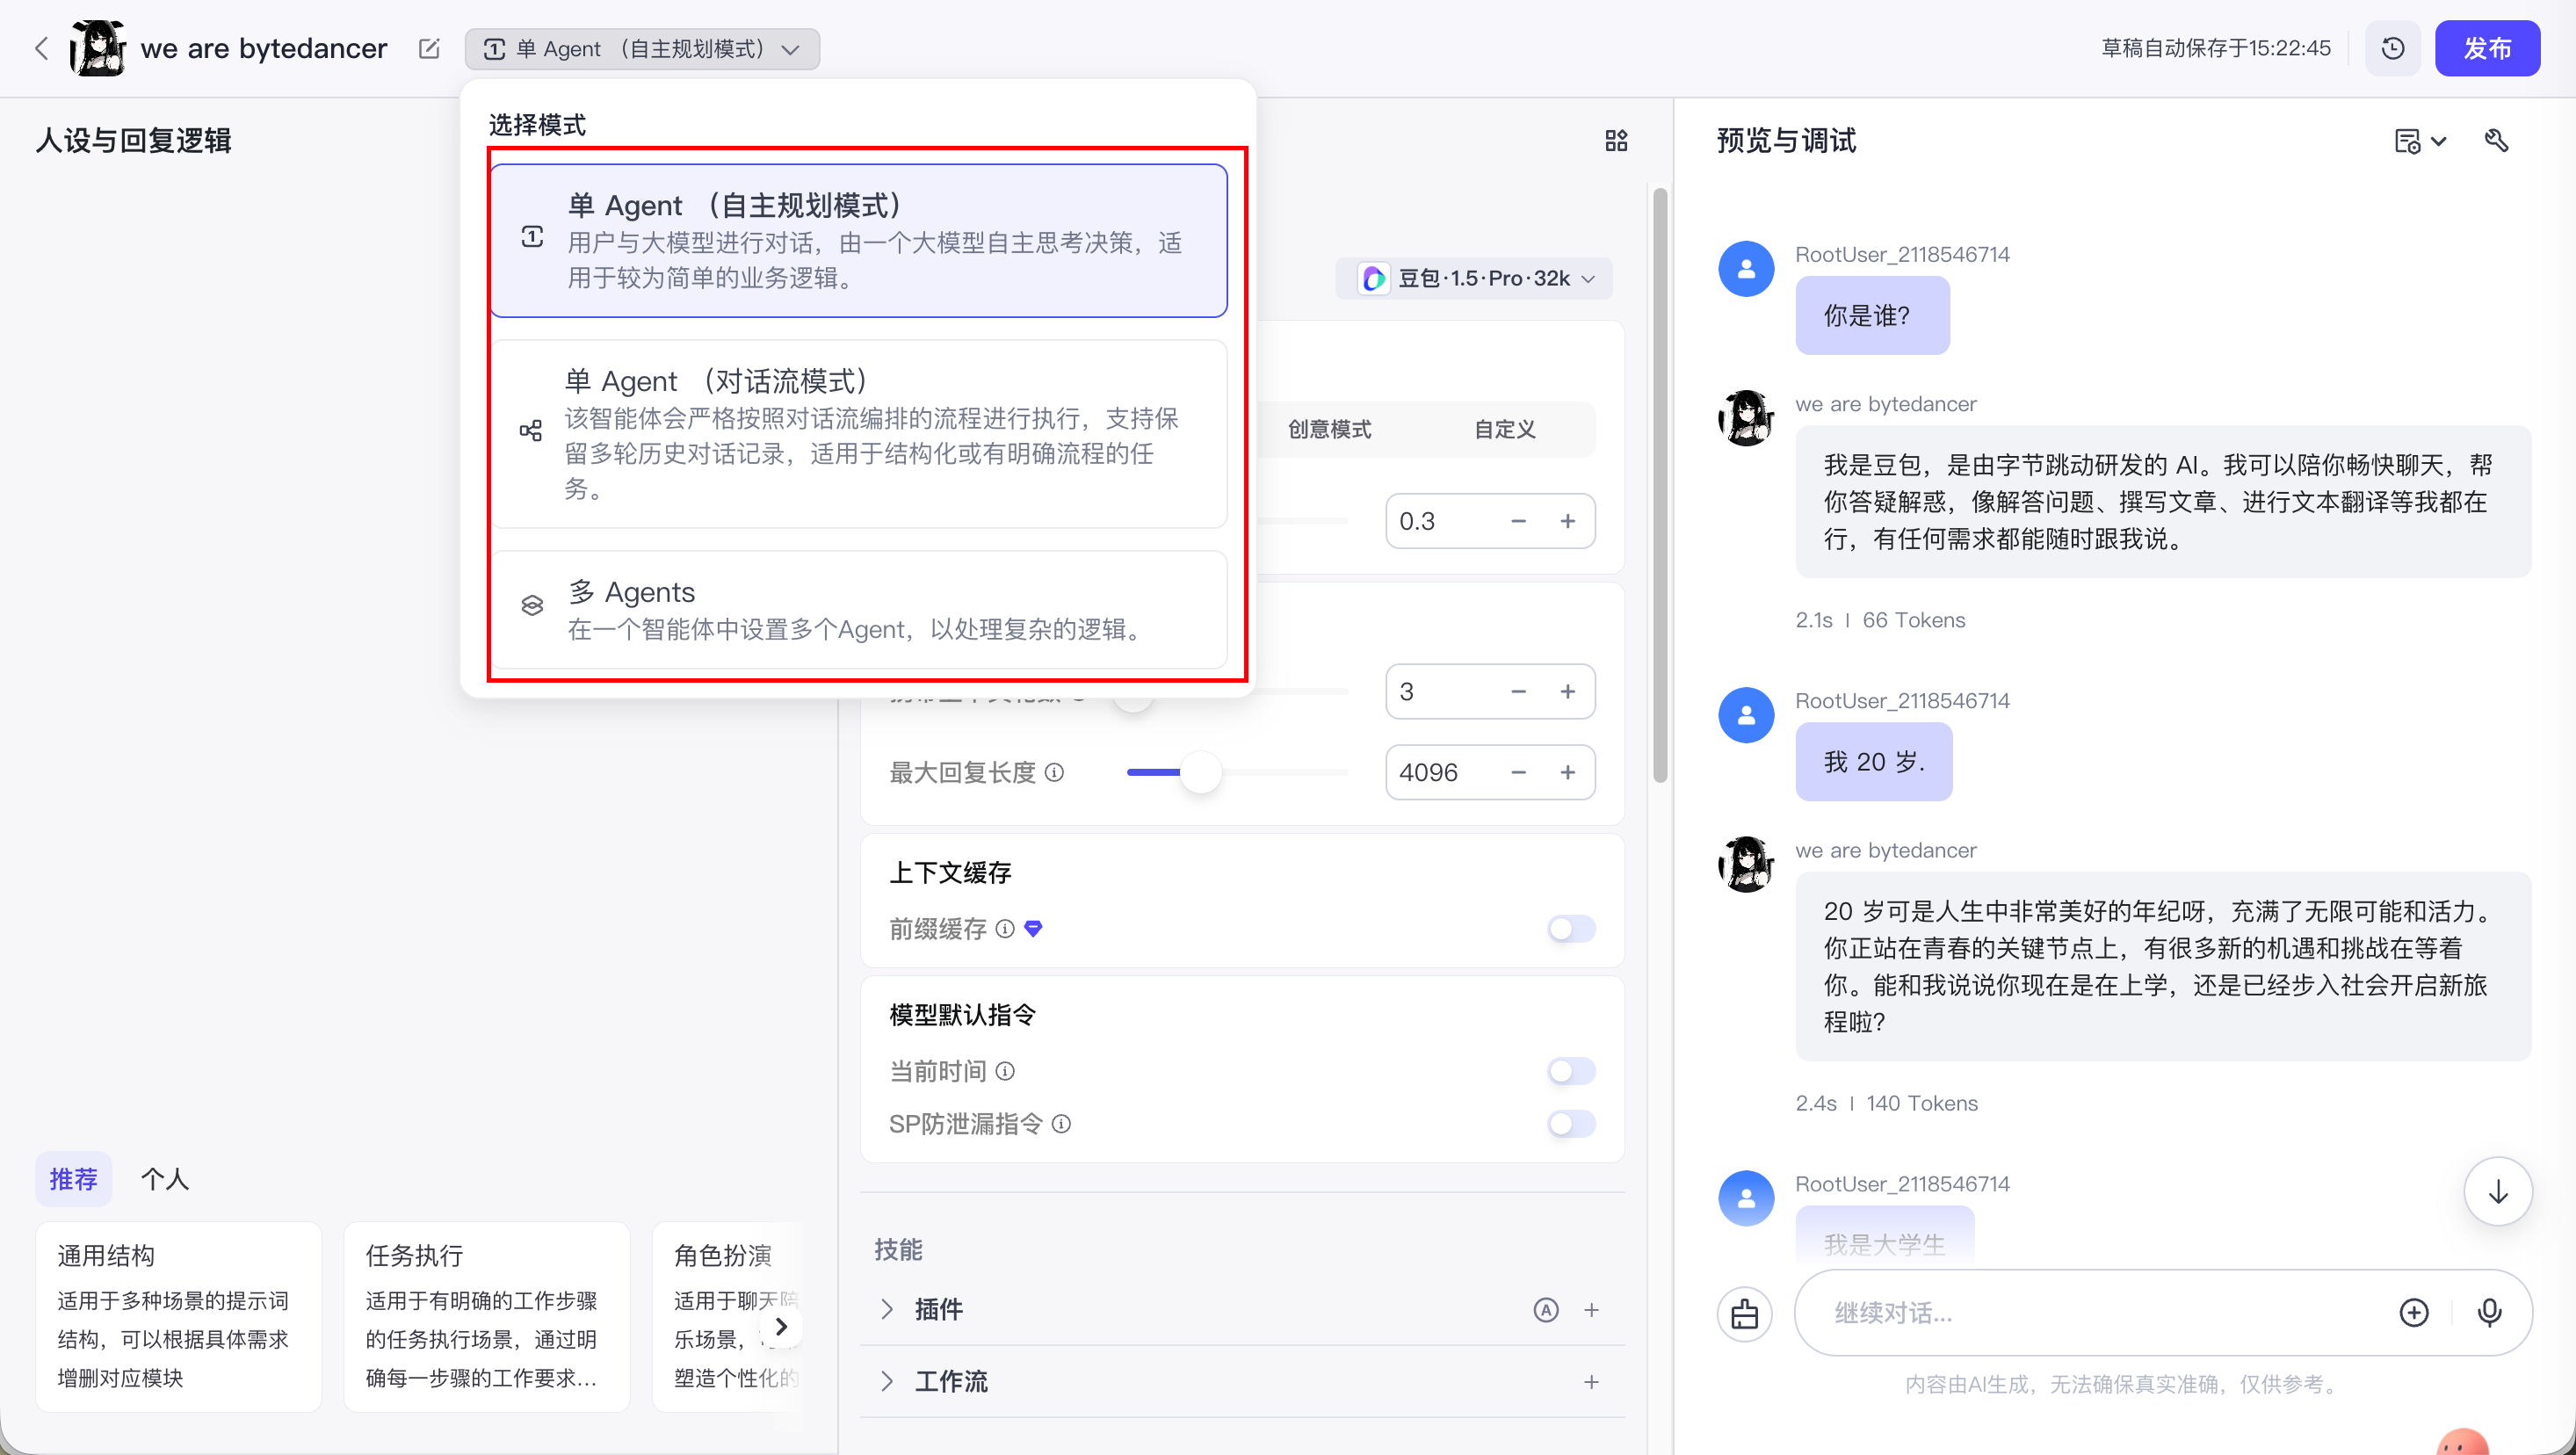This screenshot has width=2576, height=1455.
Task: Click the grid layout icon
Action: pyautogui.click(x=1616, y=141)
